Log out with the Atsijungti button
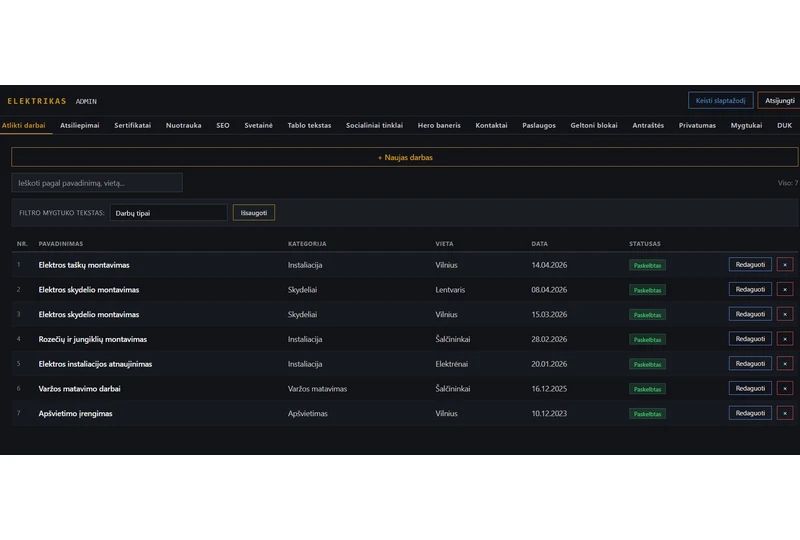 point(779,101)
